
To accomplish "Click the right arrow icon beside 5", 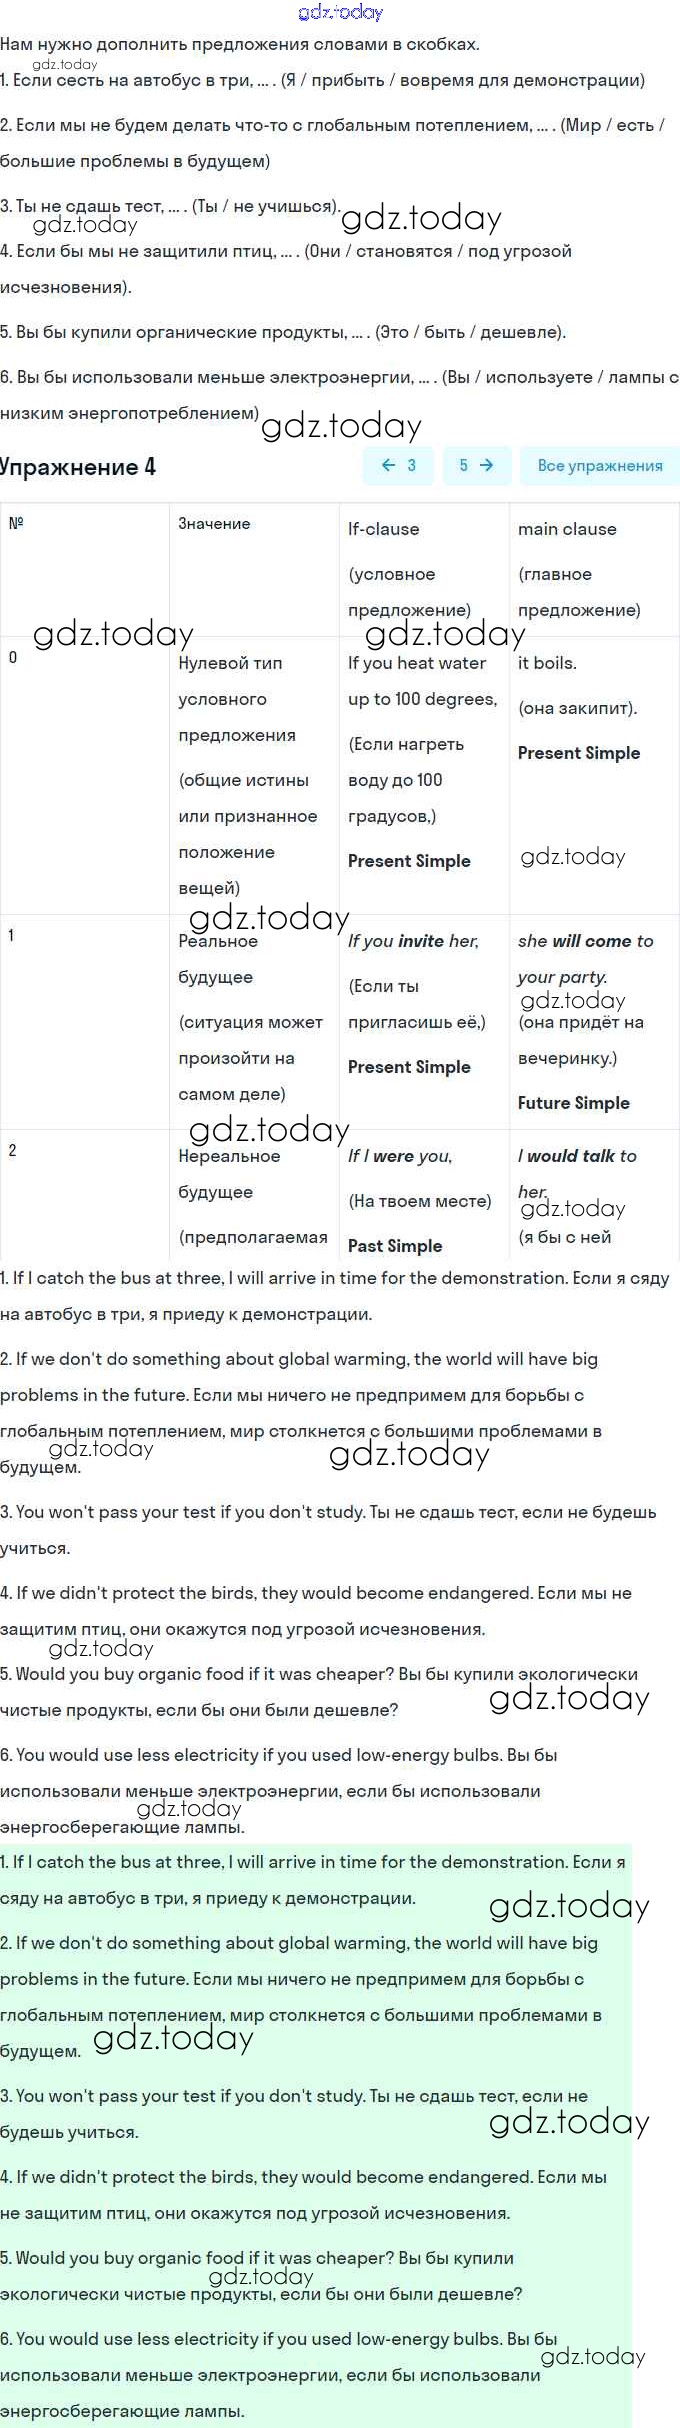I will 487,465.
